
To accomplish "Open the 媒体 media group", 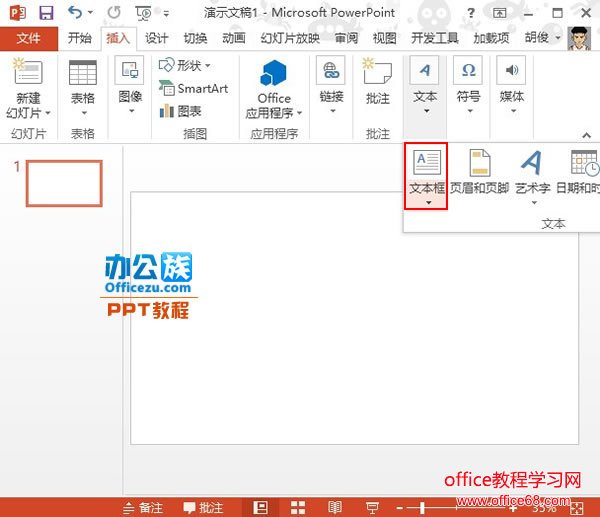I will pos(512,85).
